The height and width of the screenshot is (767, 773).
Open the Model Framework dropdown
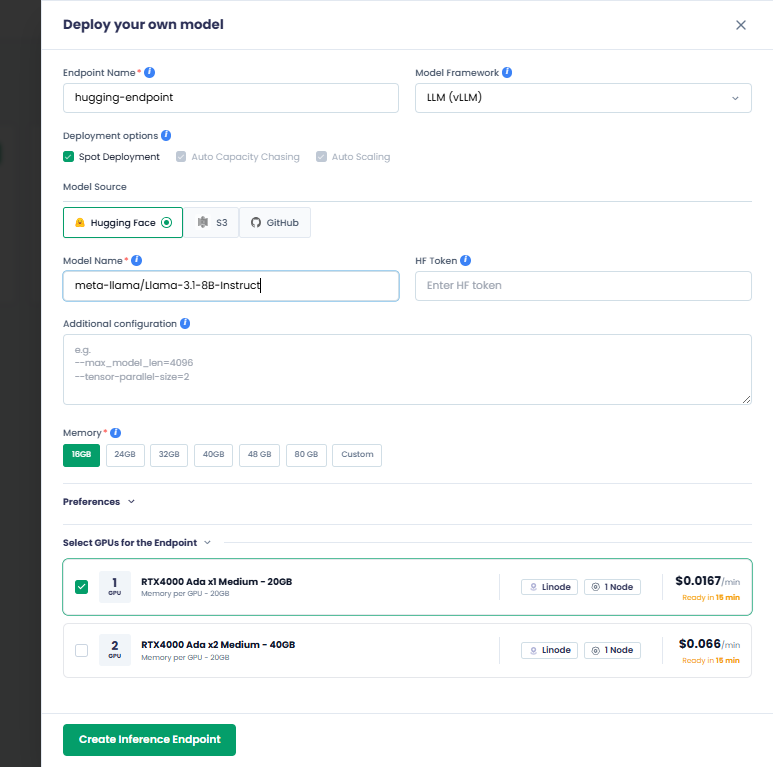pyautogui.click(x=583, y=98)
